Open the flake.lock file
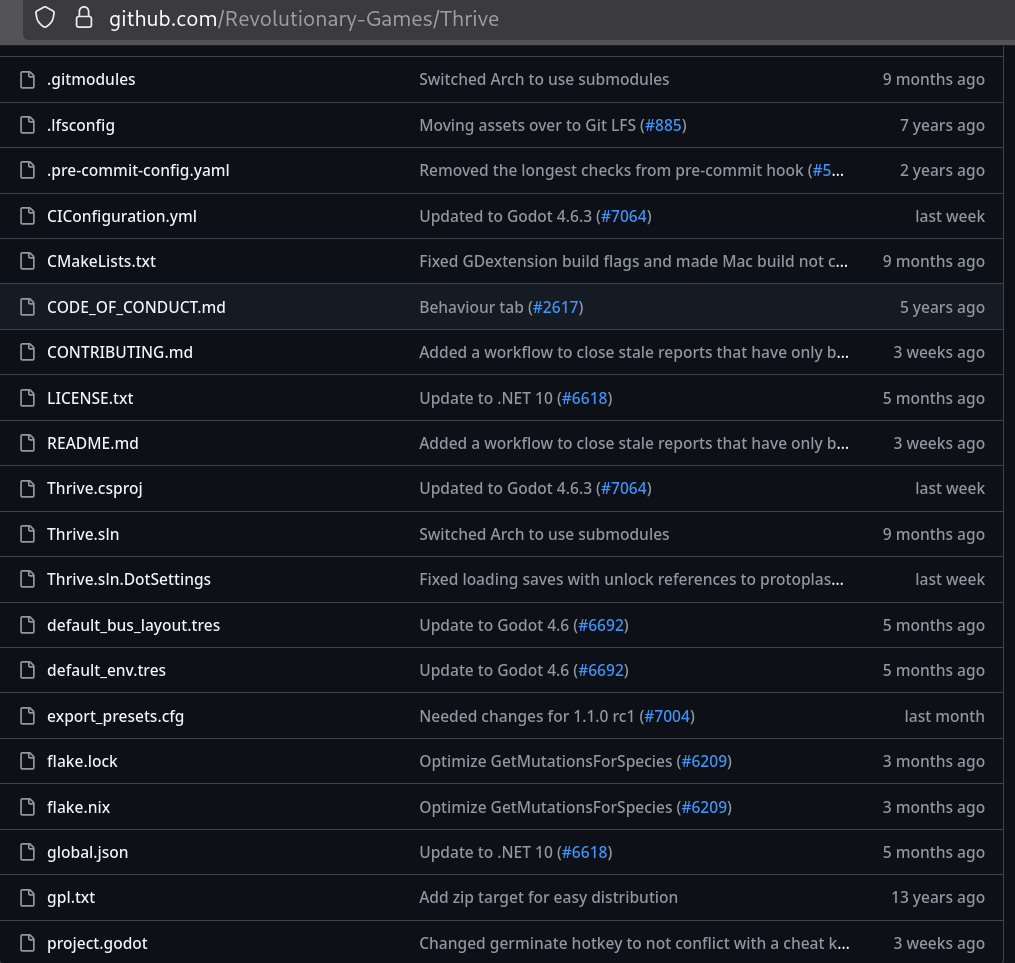Viewport: 1015px width, 963px height. coord(82,761)
